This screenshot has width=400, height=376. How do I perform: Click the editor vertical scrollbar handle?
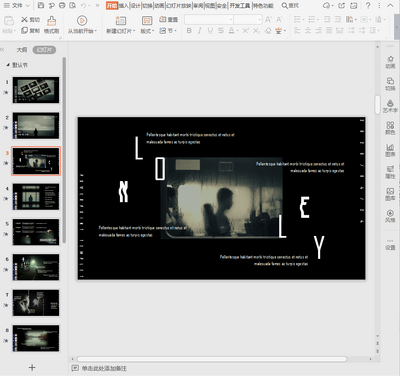pyautogui.click(x=377, y=104)
